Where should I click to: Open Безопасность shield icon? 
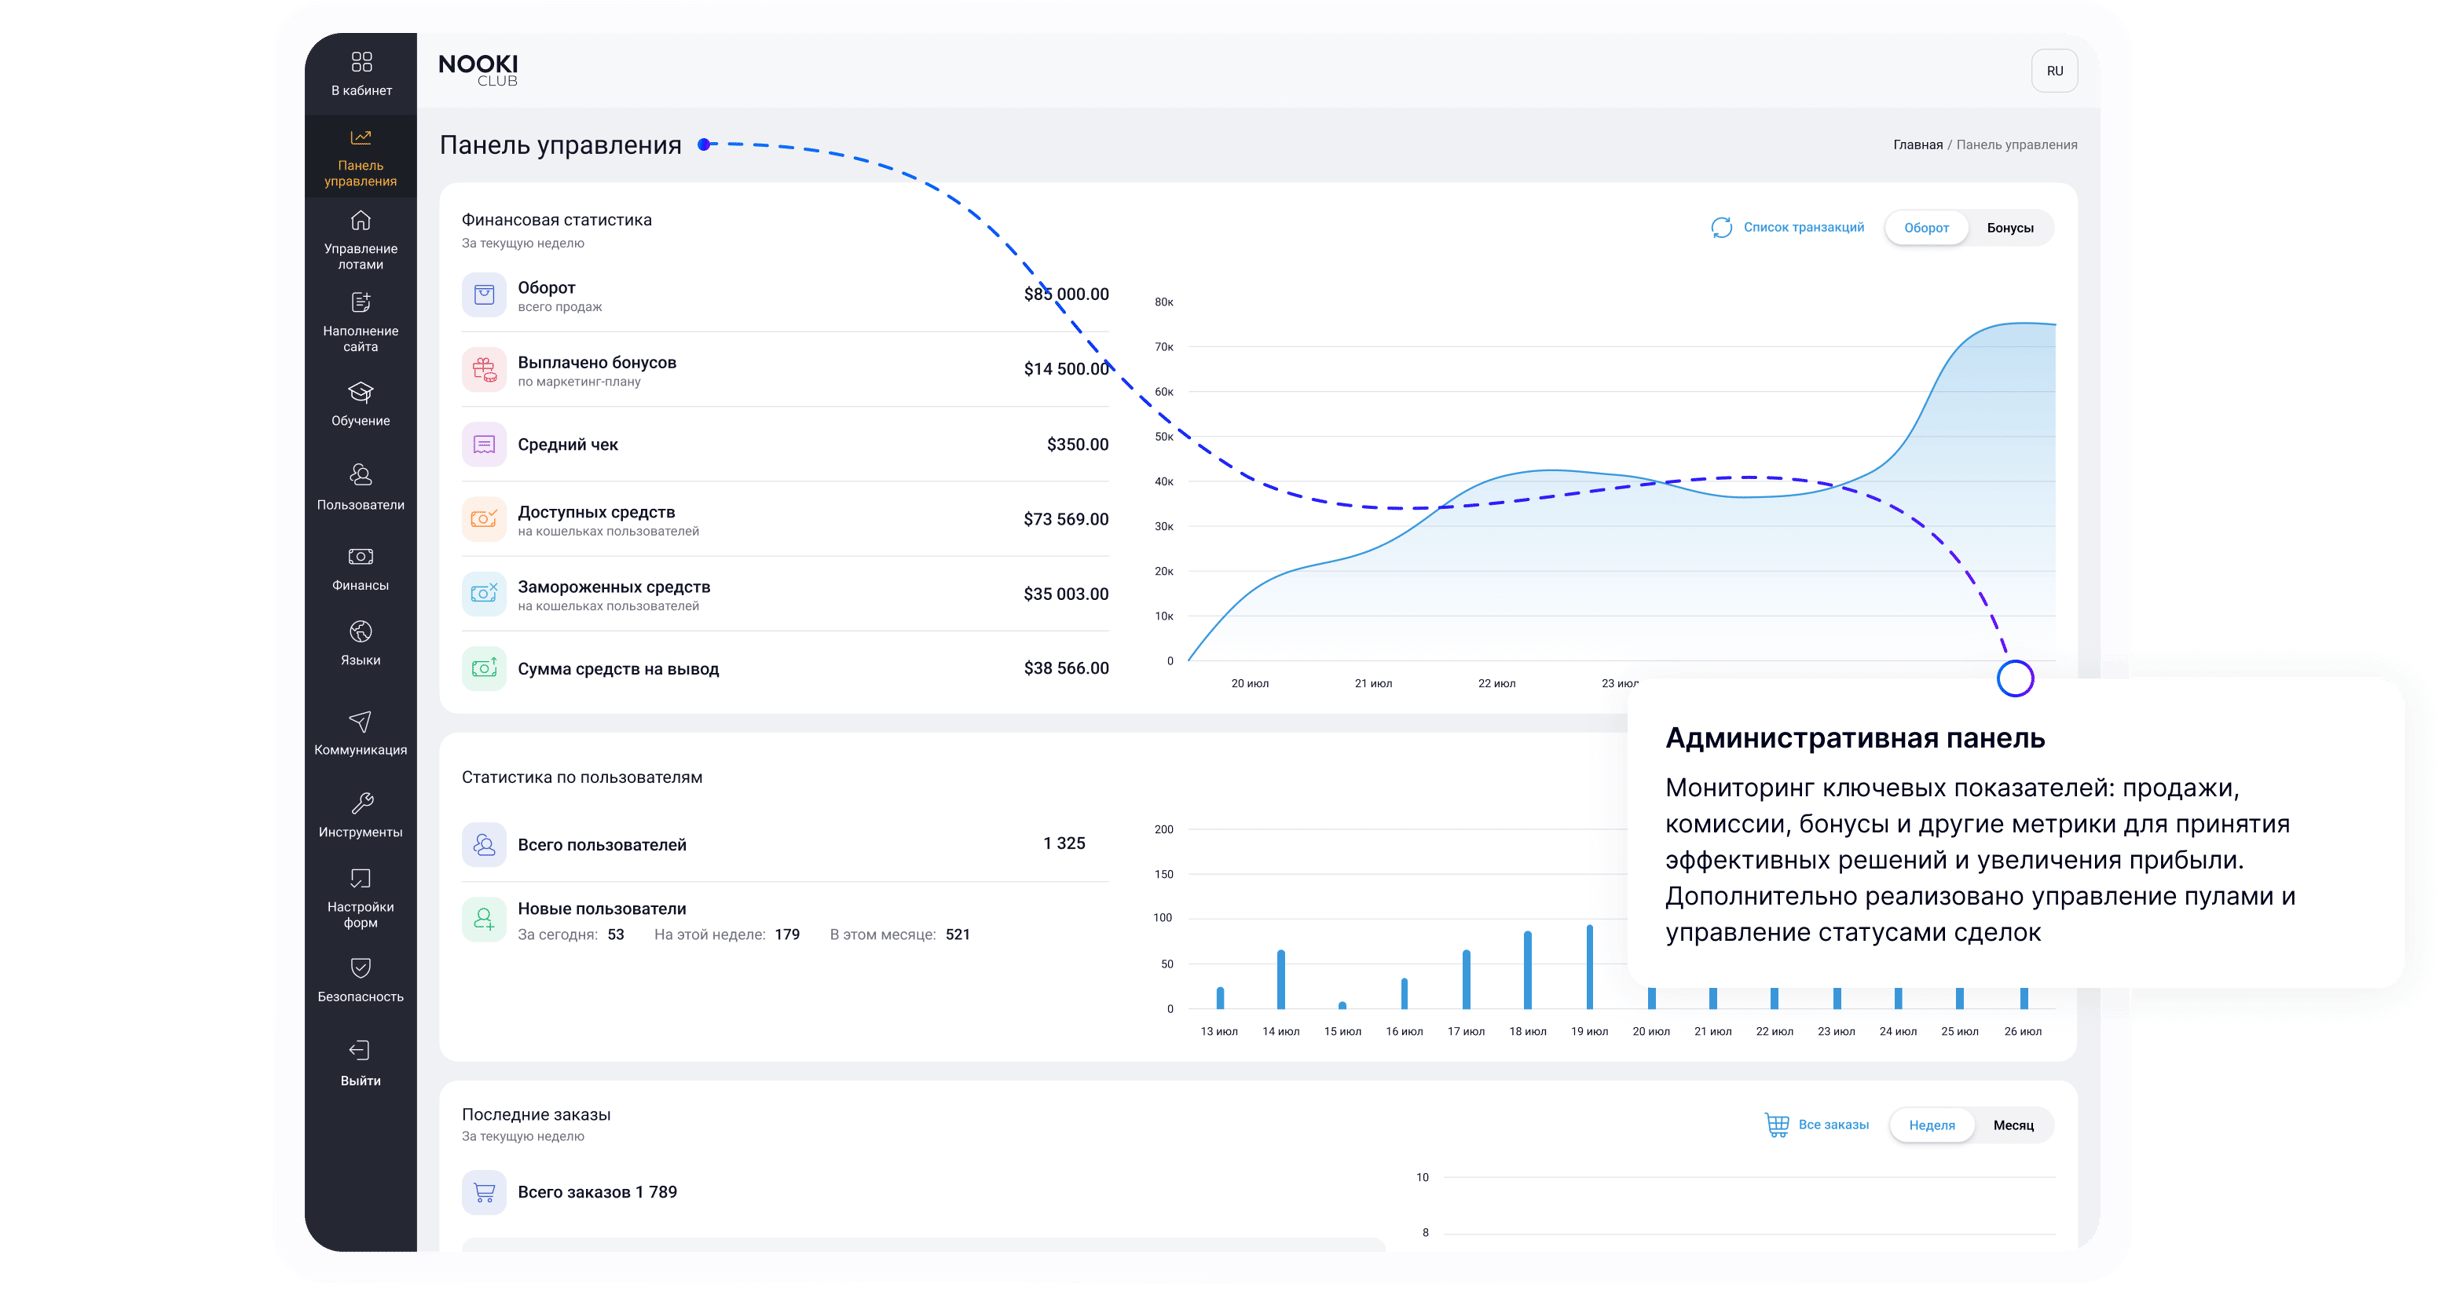pyautogui.click(x=360, y=968)
